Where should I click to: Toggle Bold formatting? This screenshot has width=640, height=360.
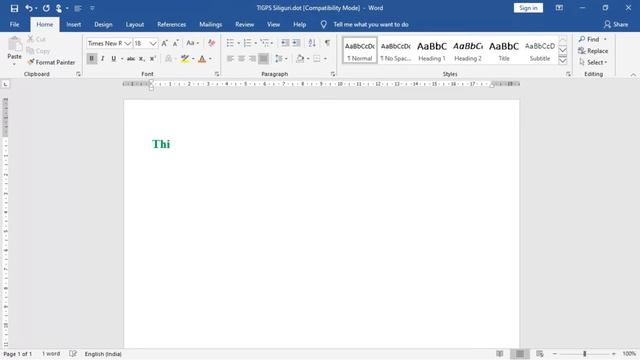coord(91,59)
